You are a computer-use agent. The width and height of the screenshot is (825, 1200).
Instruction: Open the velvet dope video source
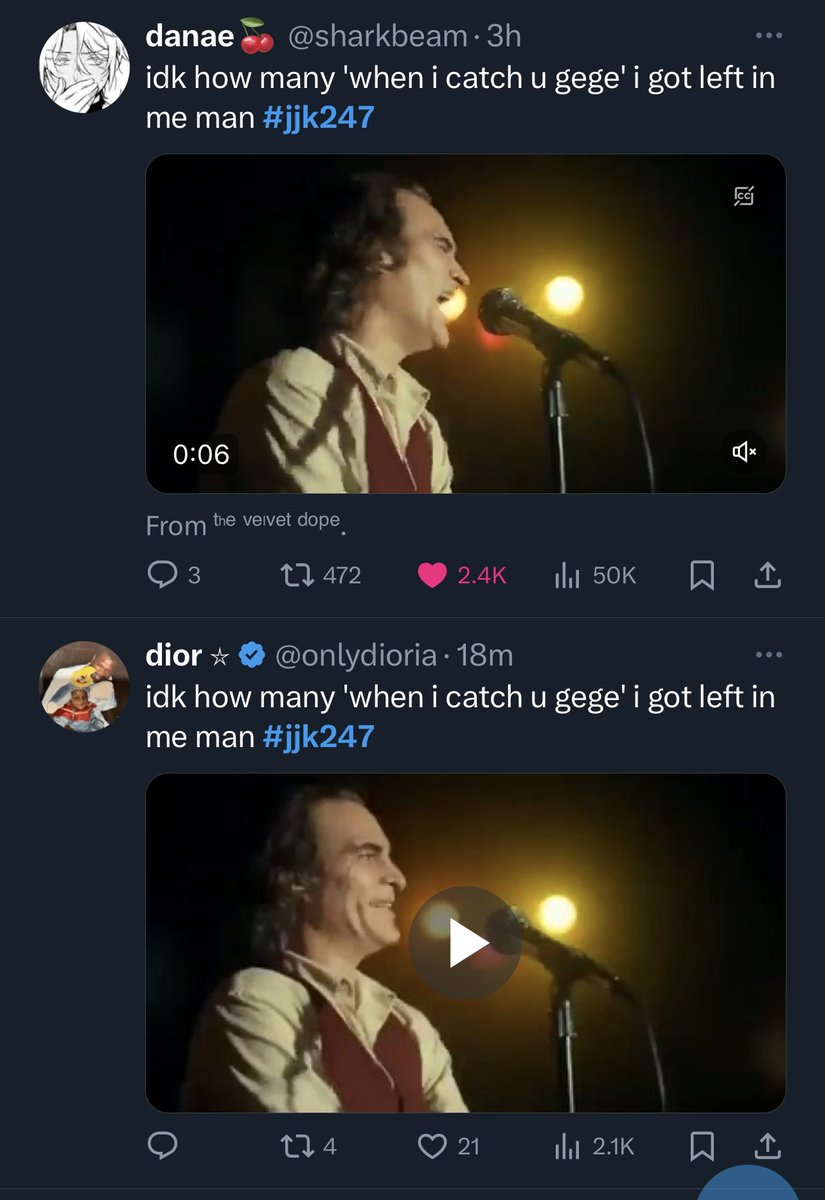[x=276, y=520]
